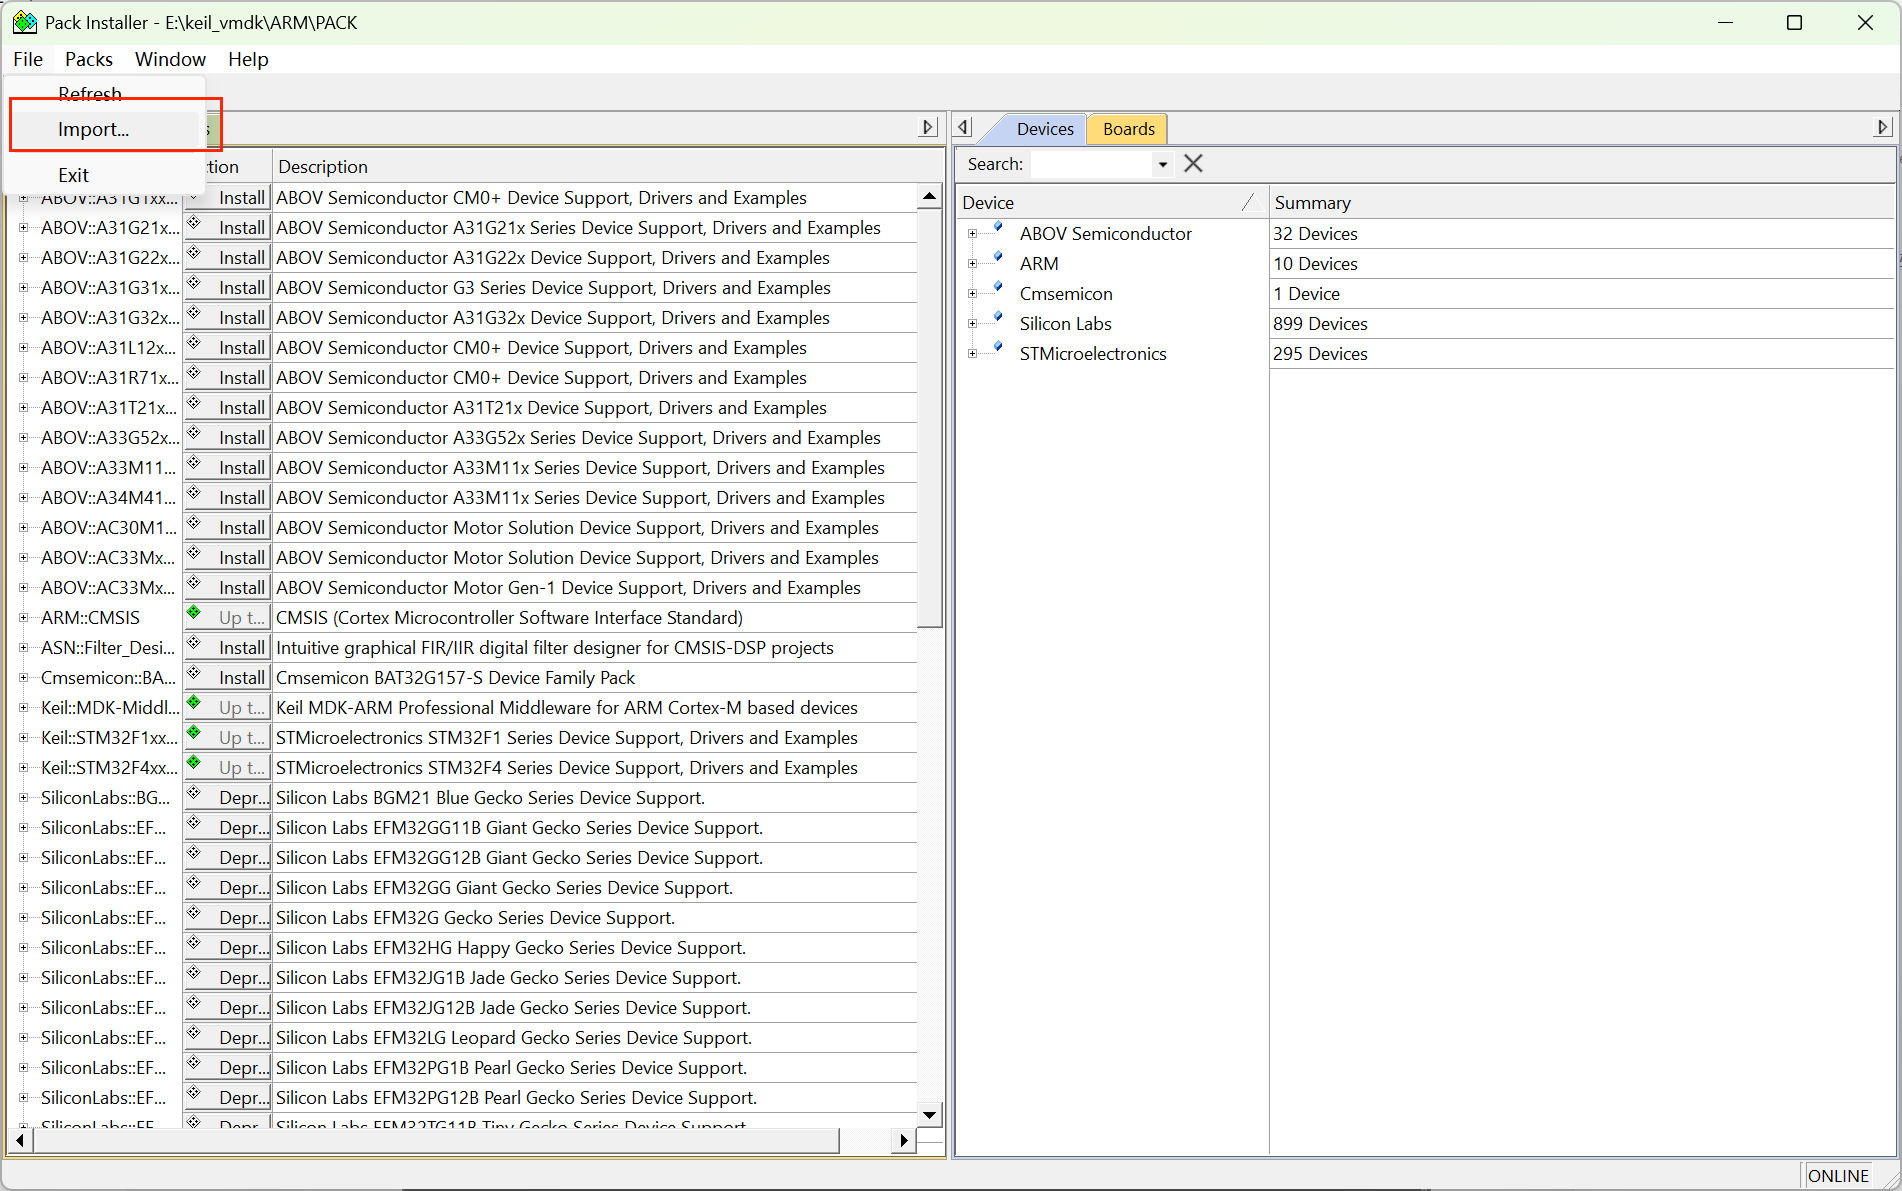Choose Import... from File menu
Image resolution: width=1902 pixels, height=1191 pixels.
(93, 129)
